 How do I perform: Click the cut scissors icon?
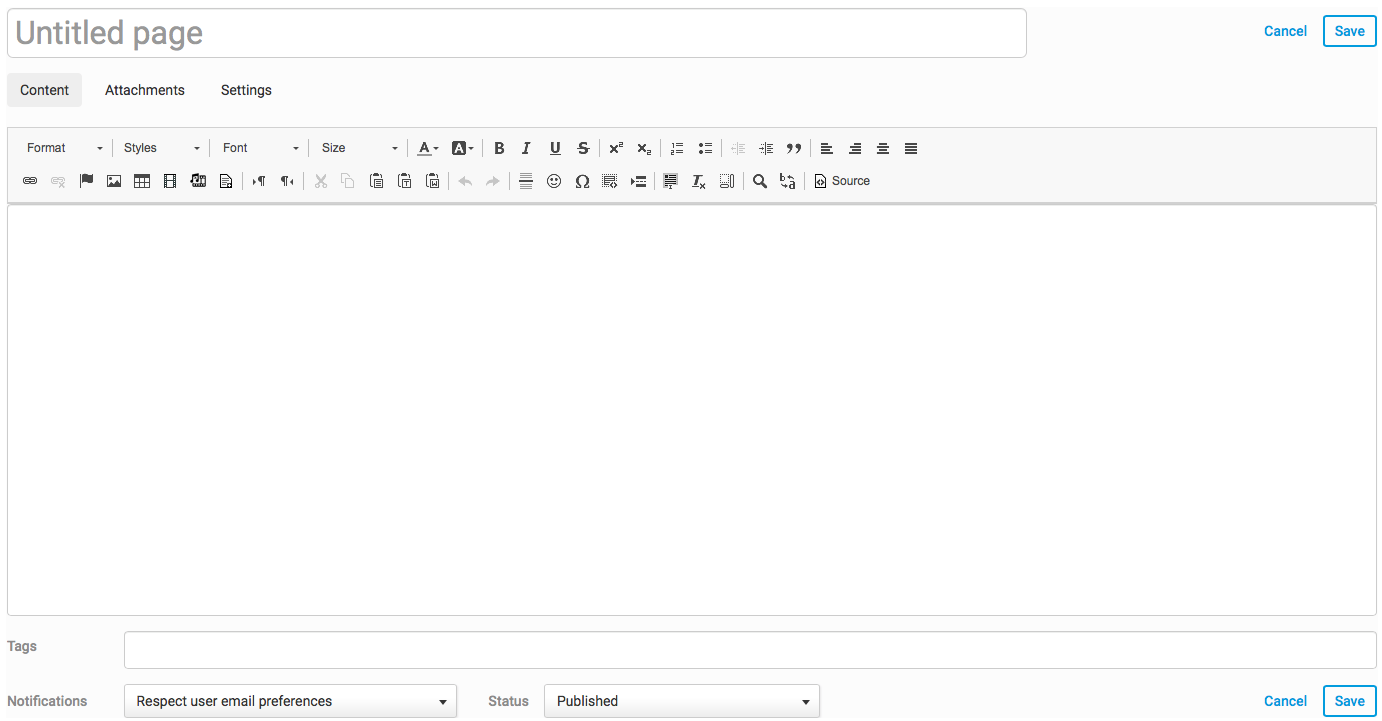[321, 181]
